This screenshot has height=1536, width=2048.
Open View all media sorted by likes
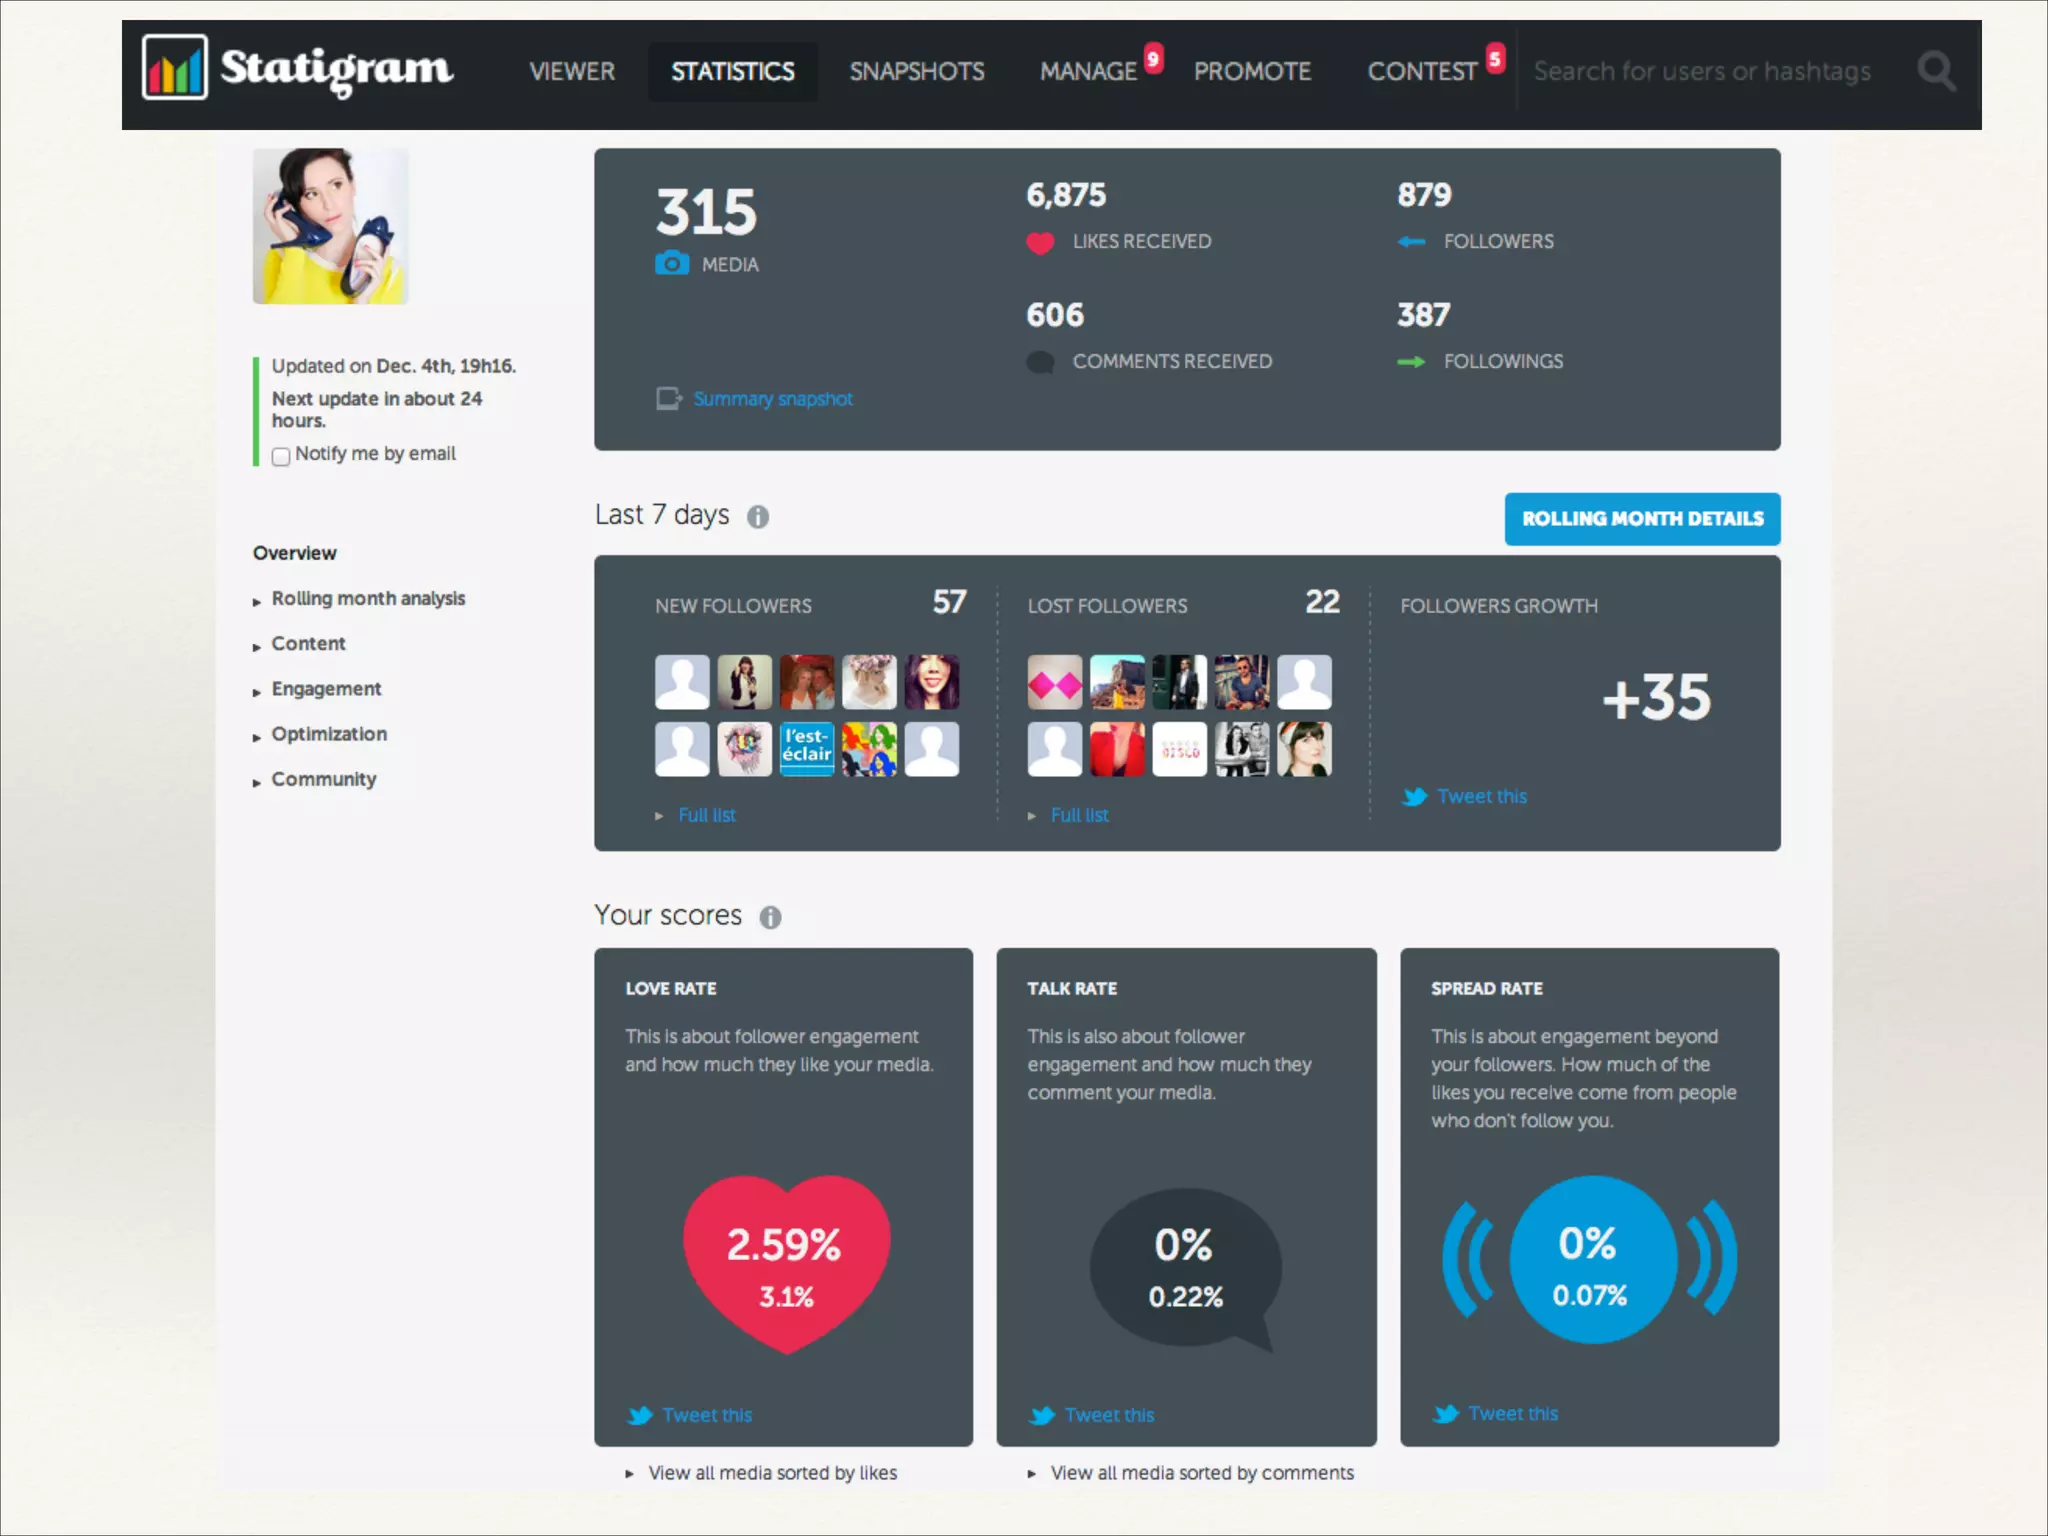click(x=772, y=1473)
